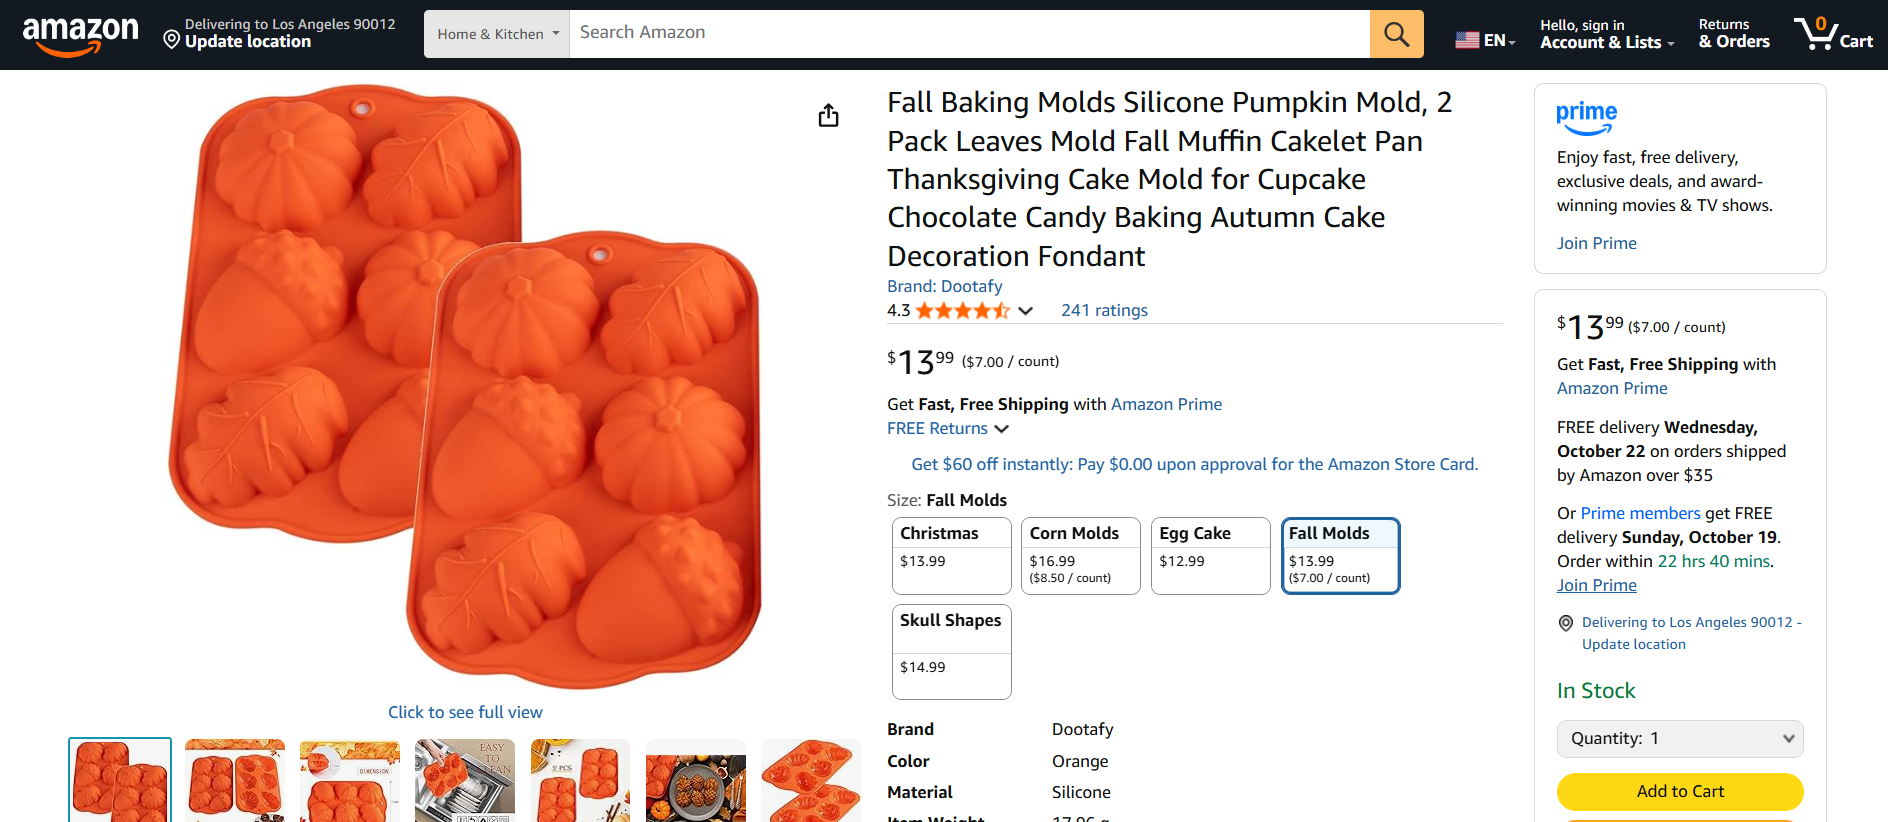The height and width of the screenshot is (822, 1888).
Task: Open the shopping cart icon
Action: (x=1832, y=34)
